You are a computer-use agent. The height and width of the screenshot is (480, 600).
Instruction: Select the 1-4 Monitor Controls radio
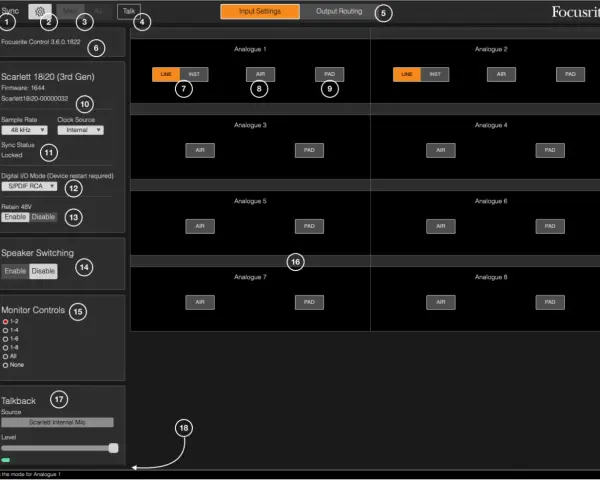click(x=5, y=330)
